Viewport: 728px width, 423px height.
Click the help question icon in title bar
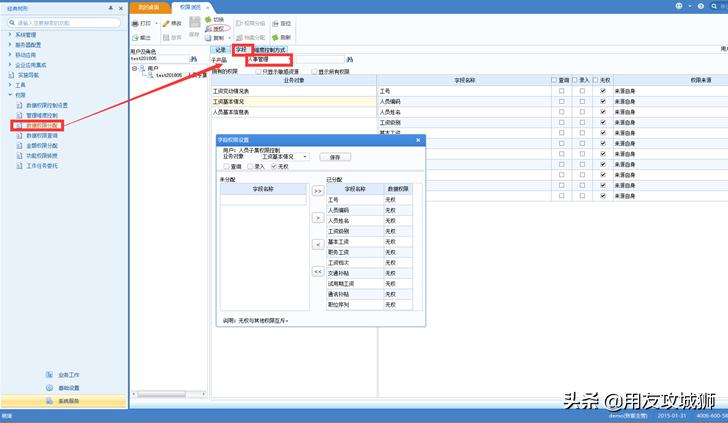pyautogui.click(x=701, y=6)
